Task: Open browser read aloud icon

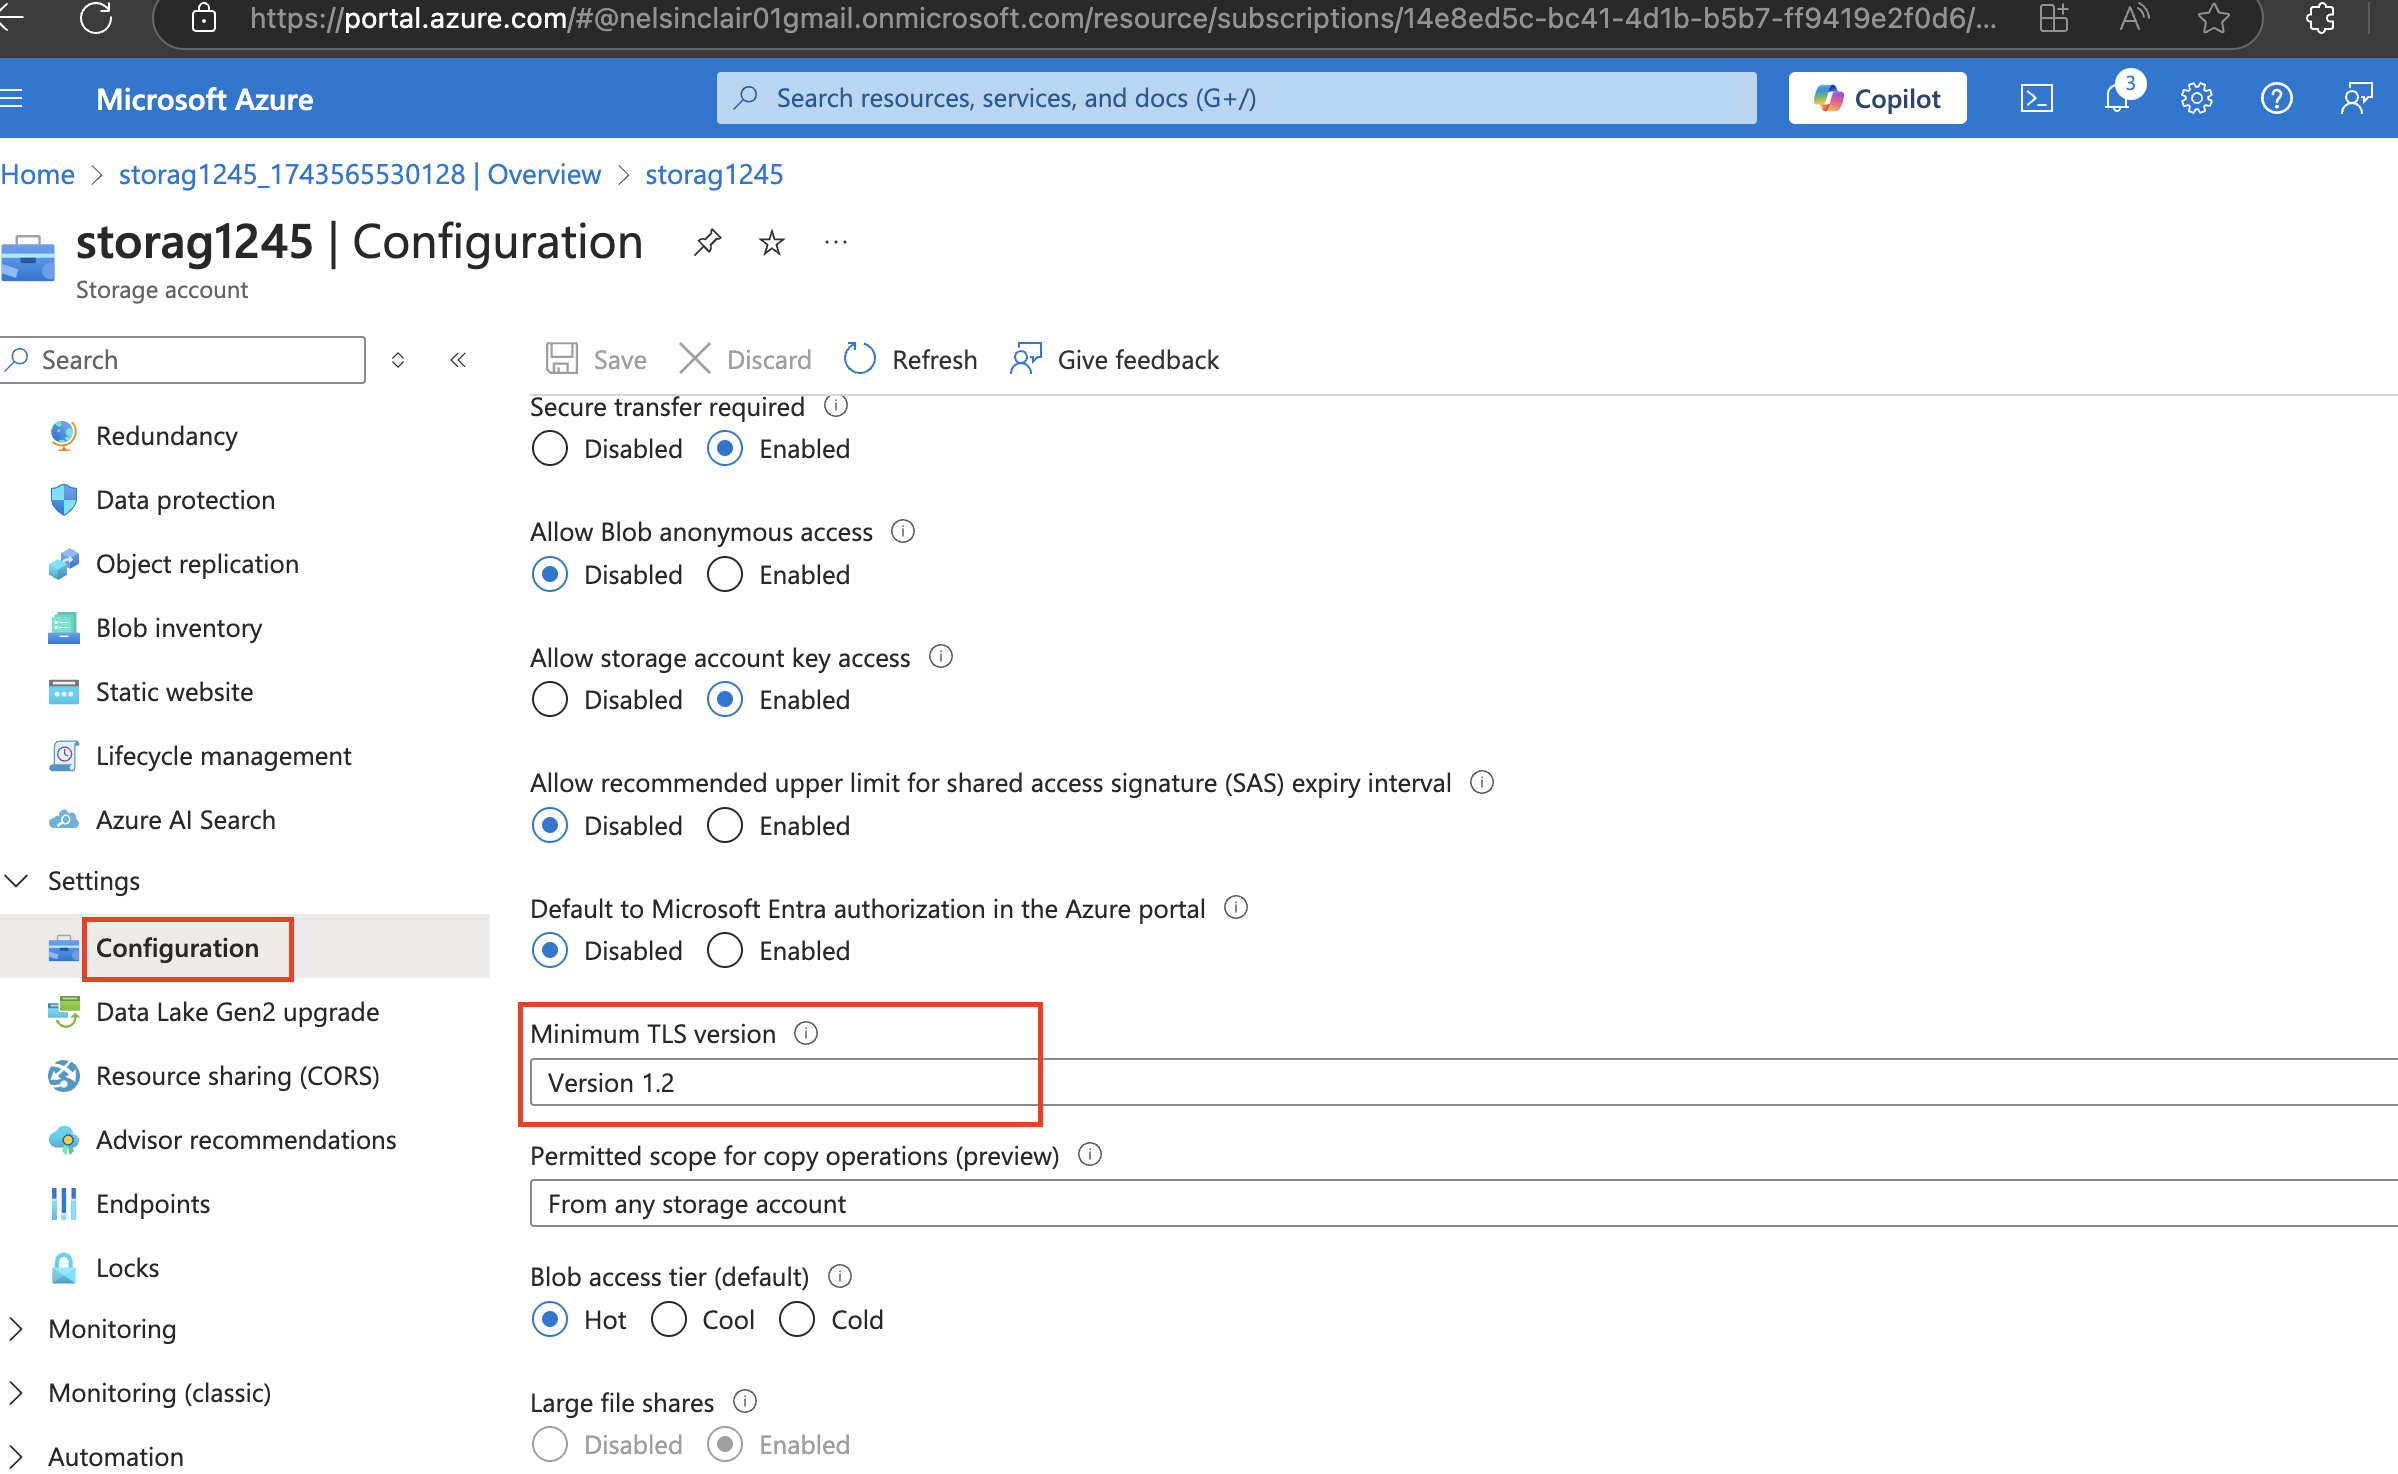Action: click(x=2133, y=18)
